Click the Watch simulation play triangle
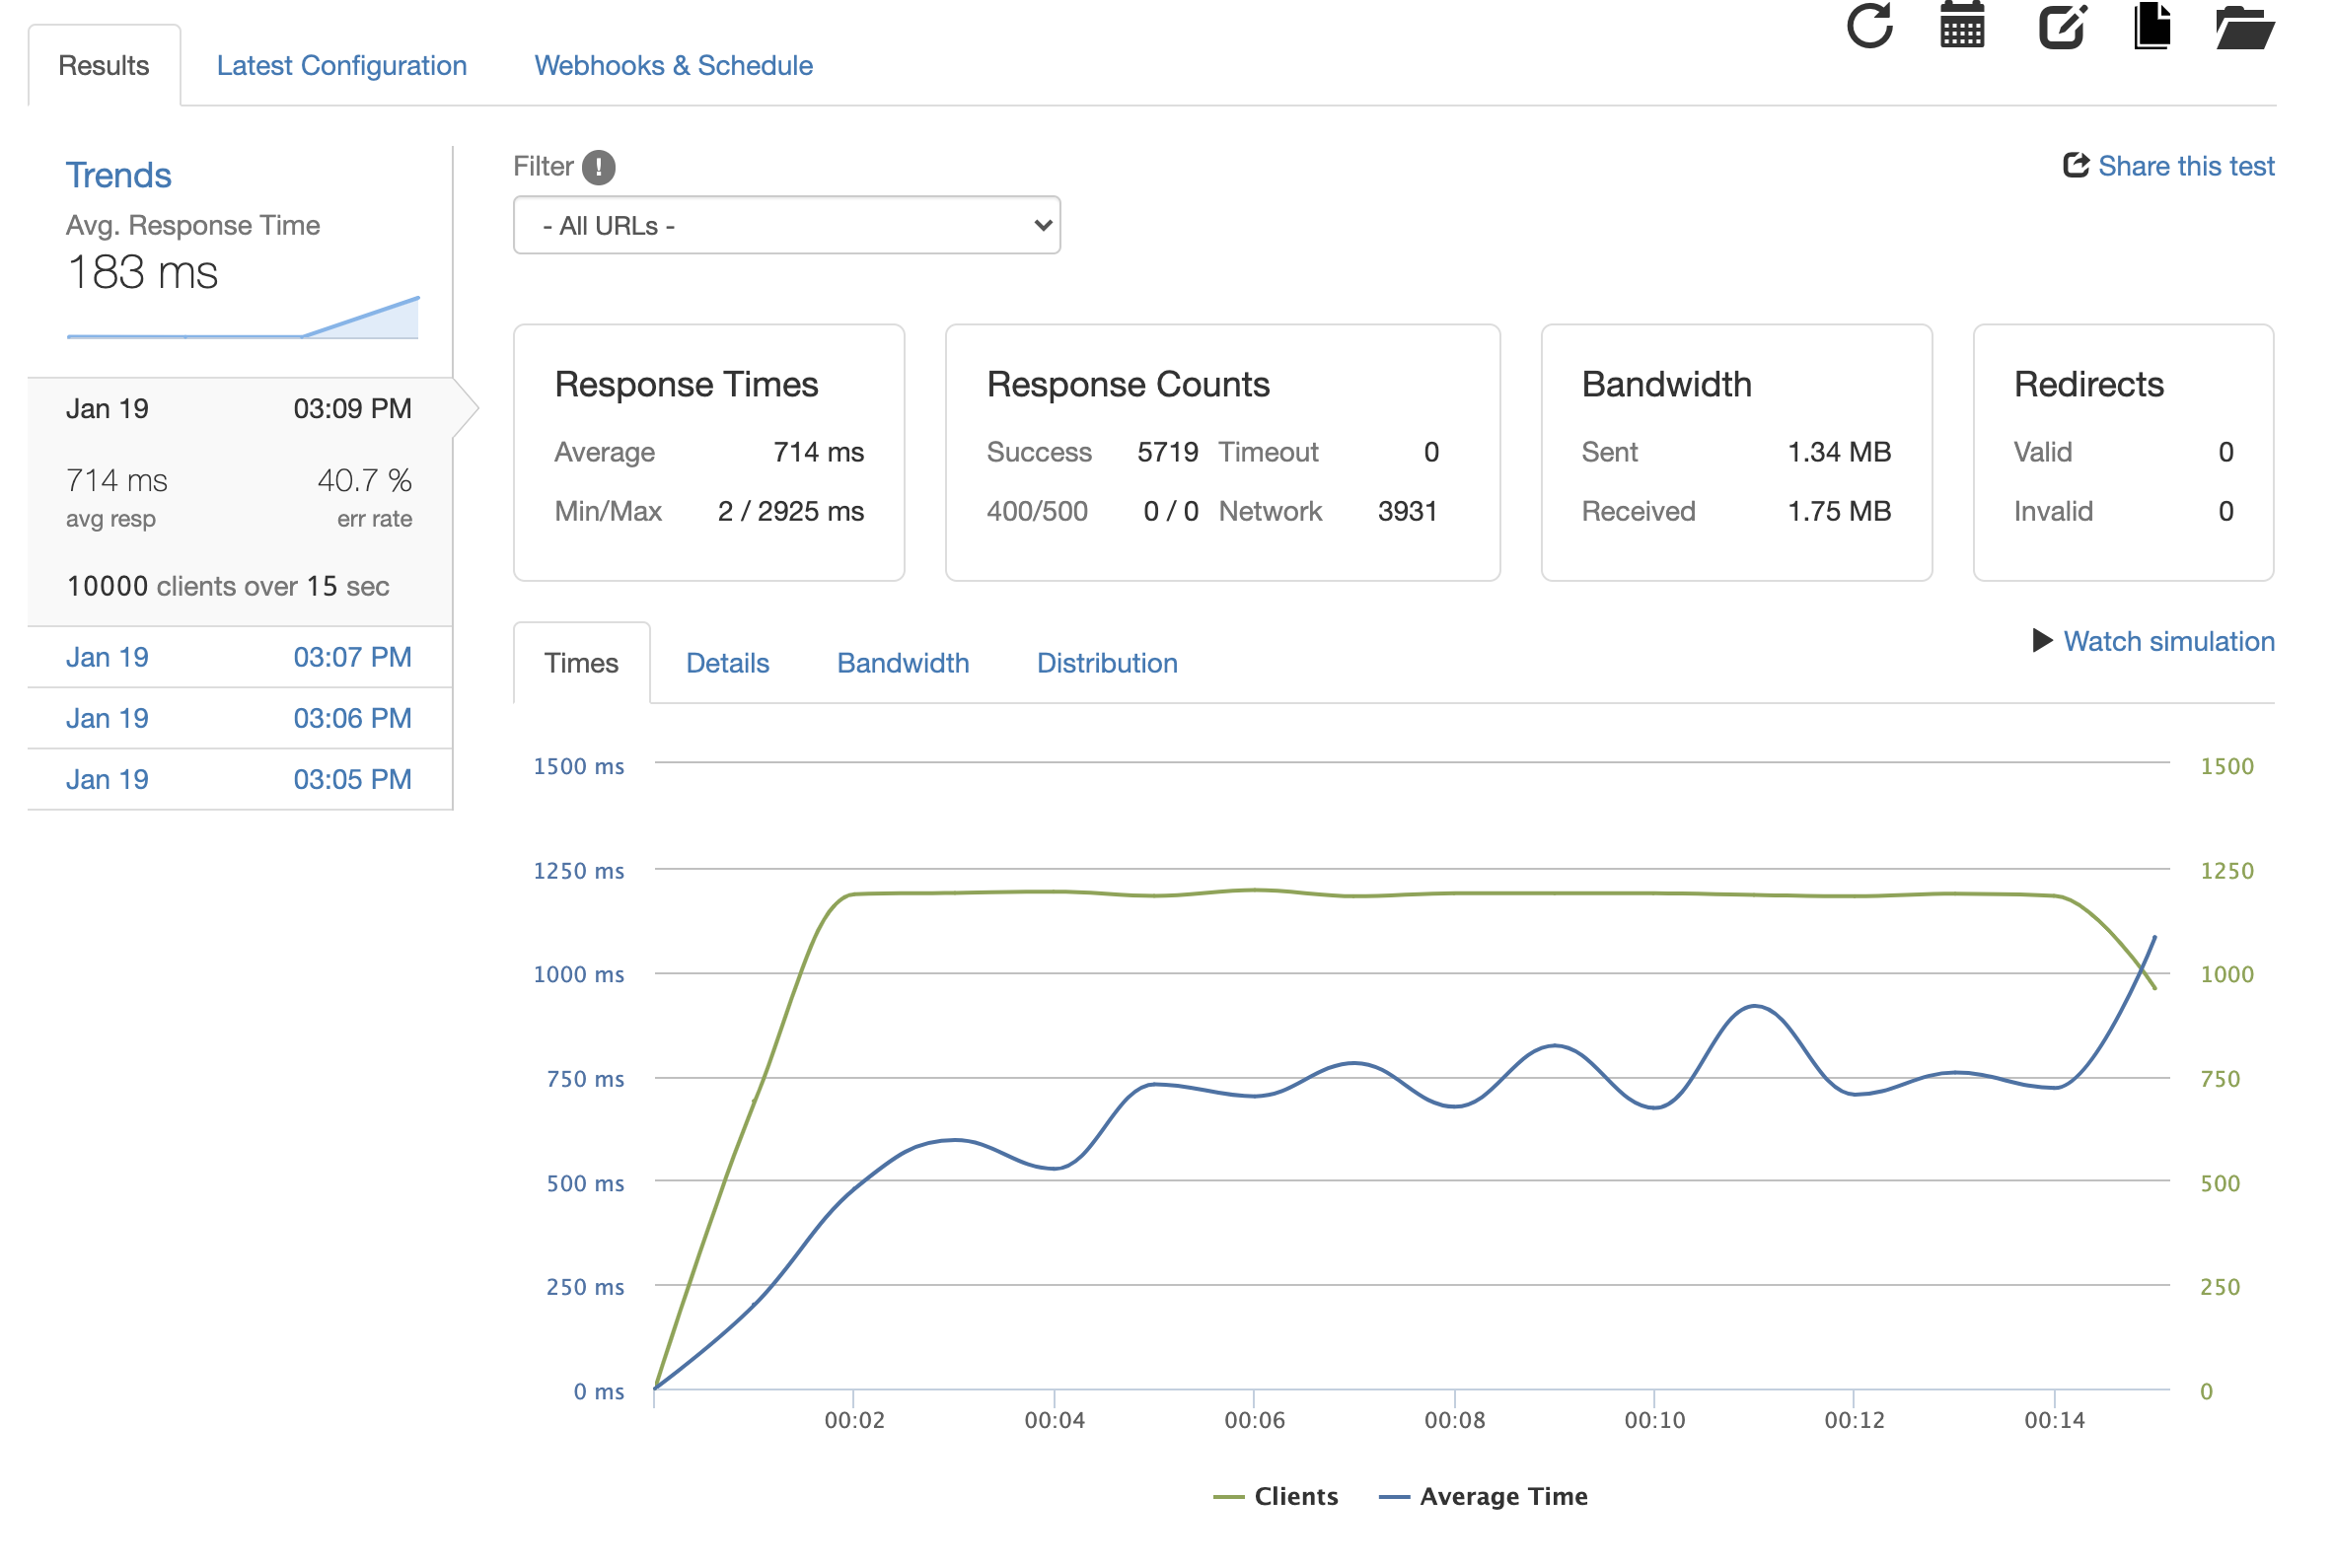 click(x=2042, y=640)
